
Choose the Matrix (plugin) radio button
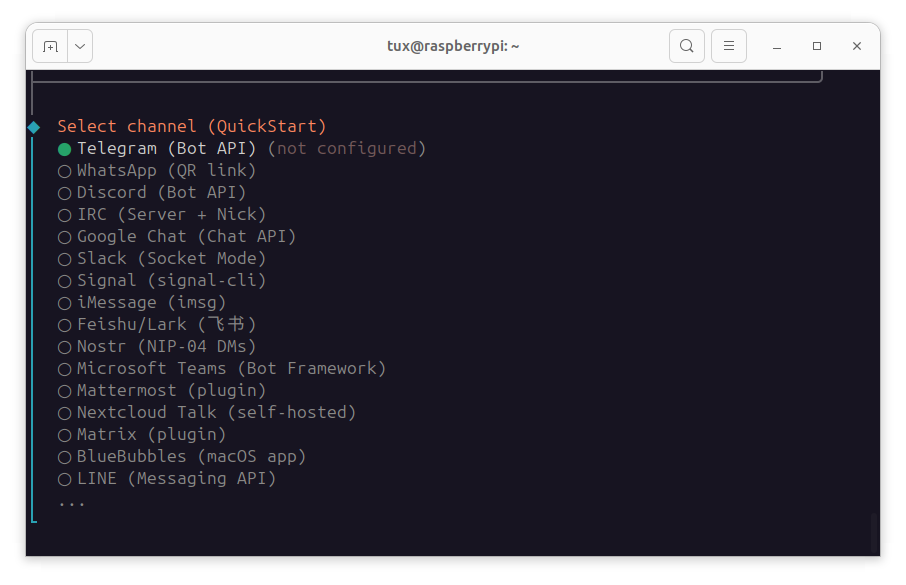[65, 435]
